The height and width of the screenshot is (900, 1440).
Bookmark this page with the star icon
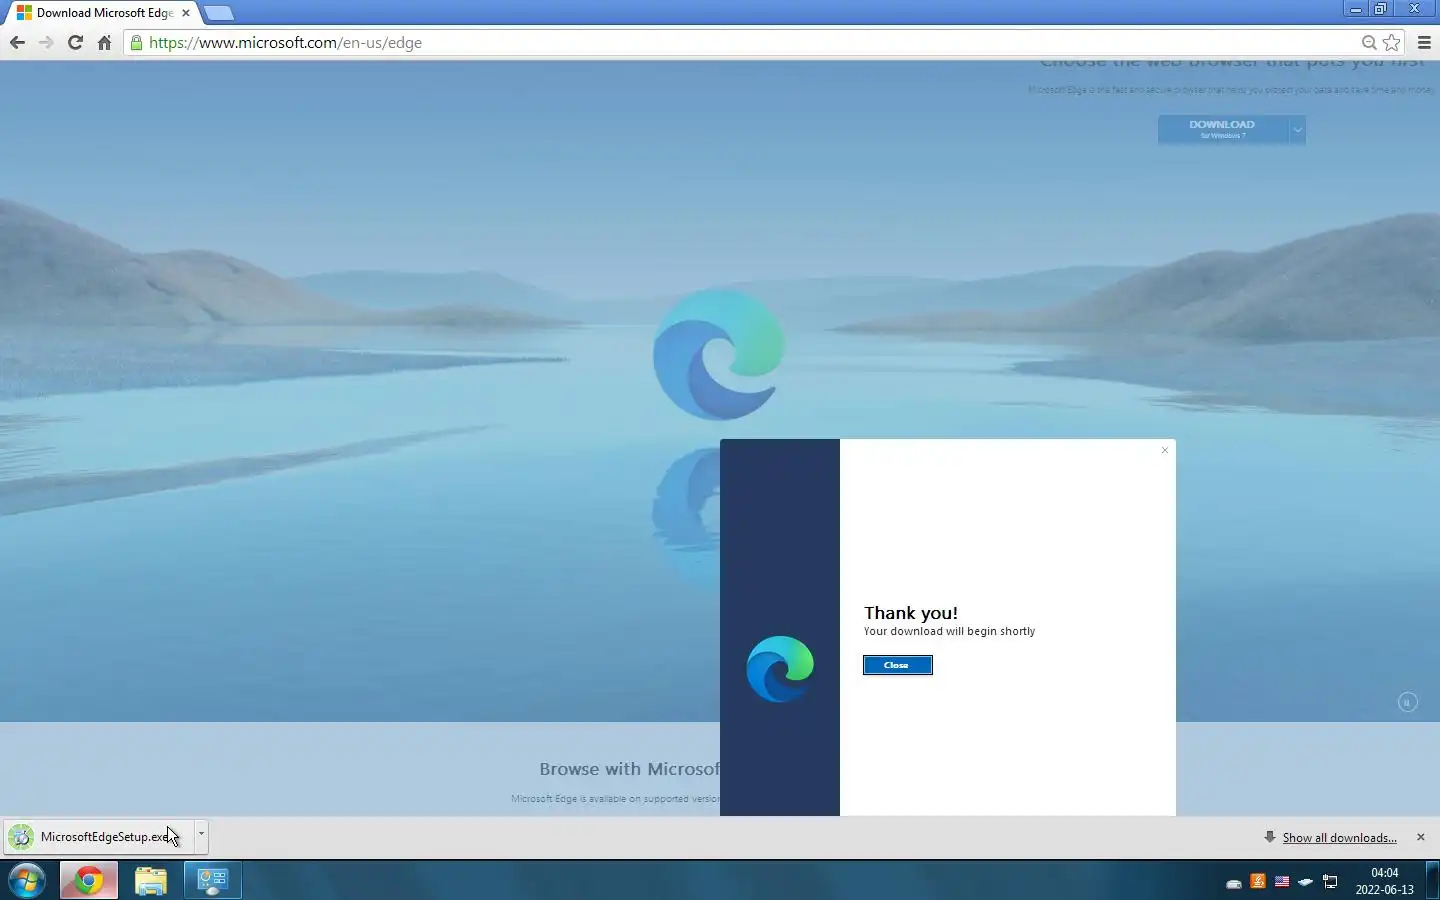pos(1391,42)
